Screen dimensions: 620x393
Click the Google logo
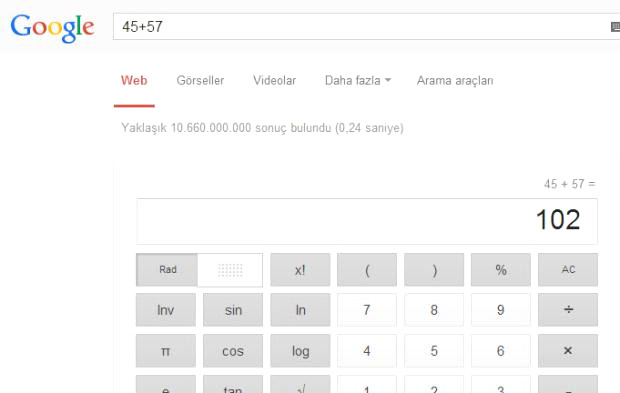tap(52, 28)
